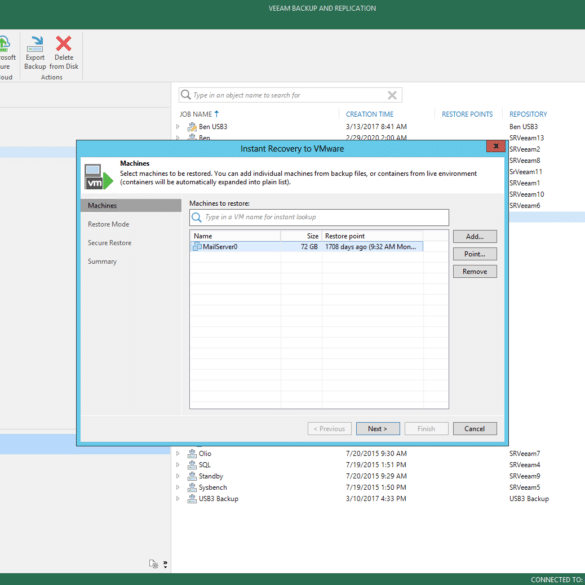Click the SQL backup job icon
Screen dimensions: 585x585
click(192, 465)
